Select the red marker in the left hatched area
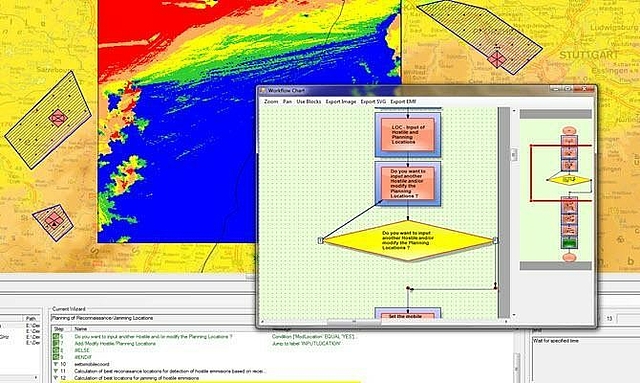Screen dimensions: 640x383 pyautogui.click(x=58, y=118)
